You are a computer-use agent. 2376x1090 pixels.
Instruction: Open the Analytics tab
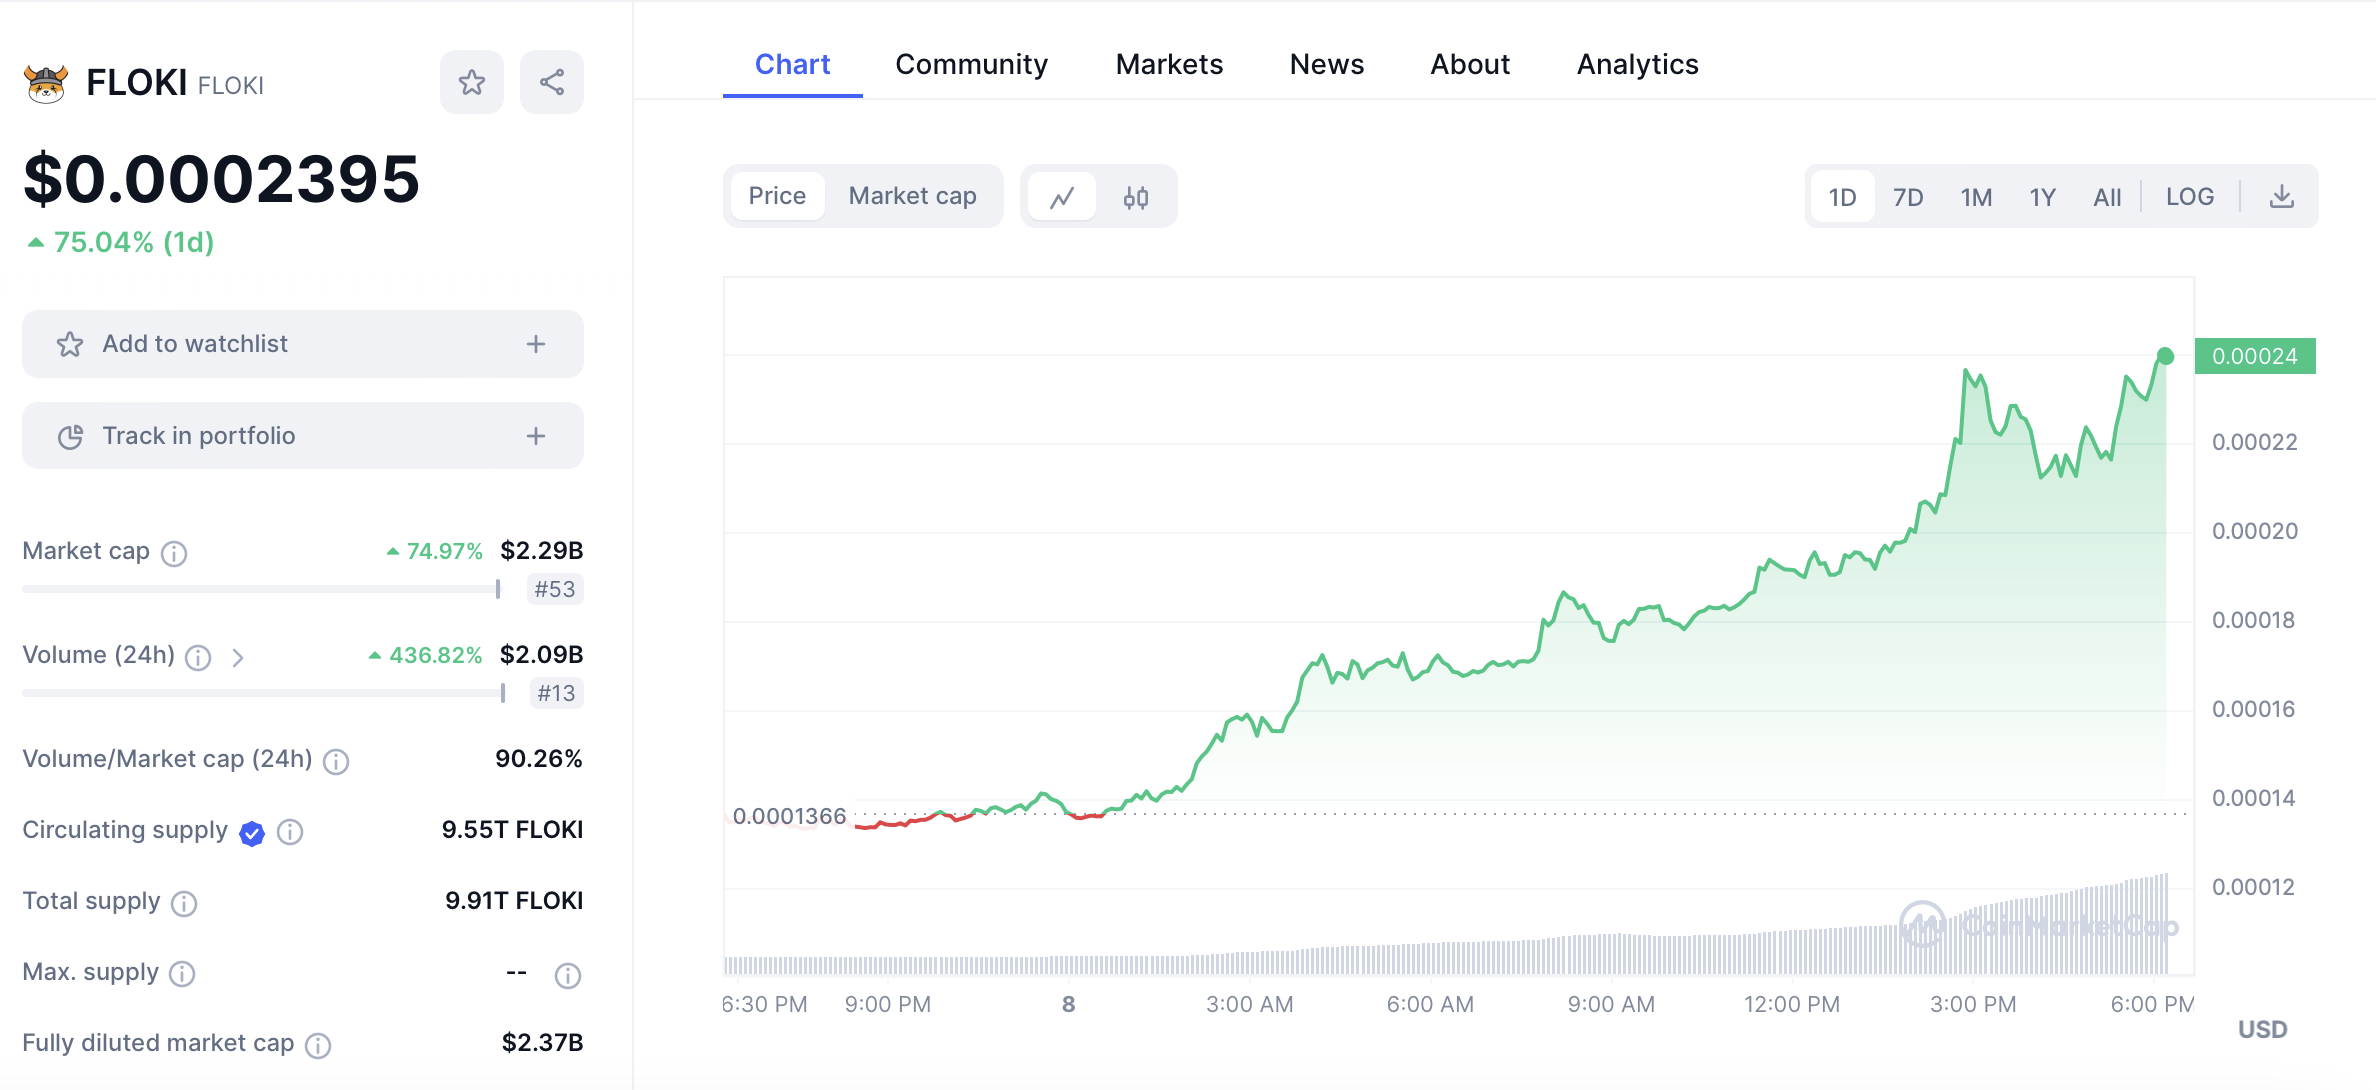(x=1636, y=64)
